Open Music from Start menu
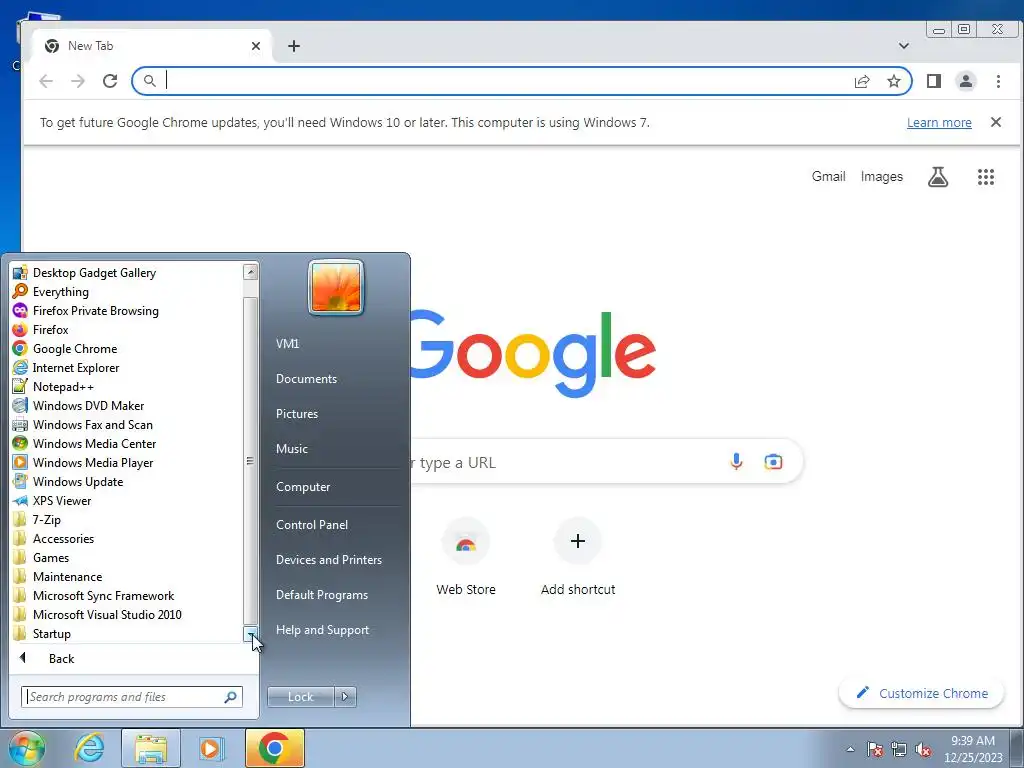The width and height of the screenshot is (1024, 768). click(335, 449)
